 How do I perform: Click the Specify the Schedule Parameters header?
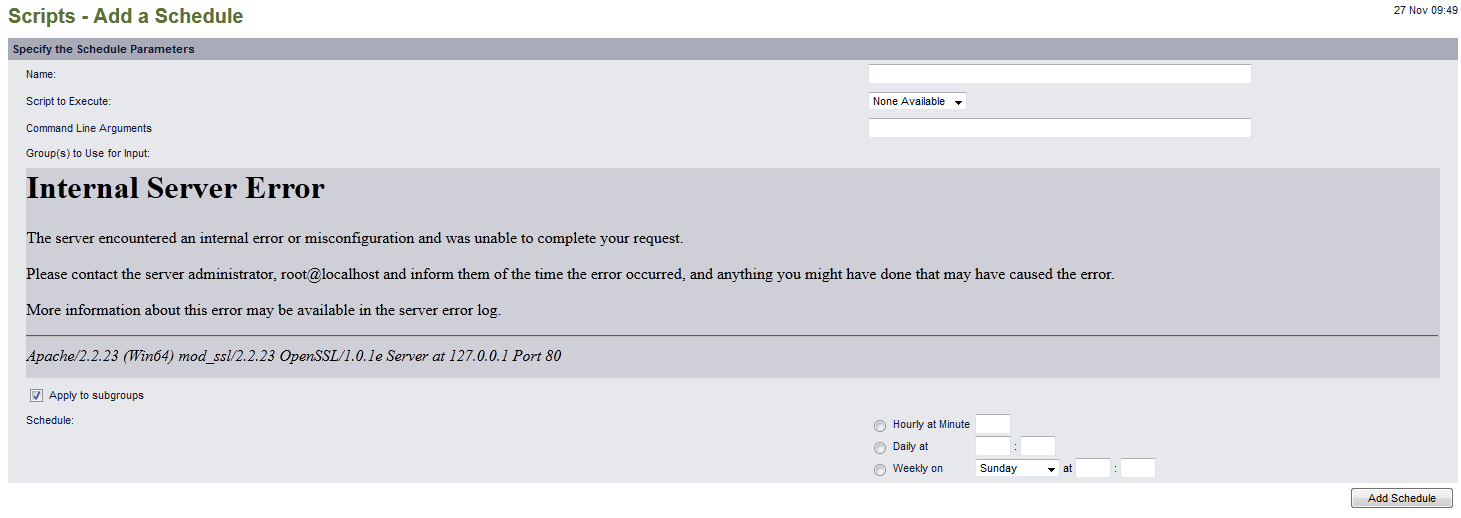click(x=104, y=49)
